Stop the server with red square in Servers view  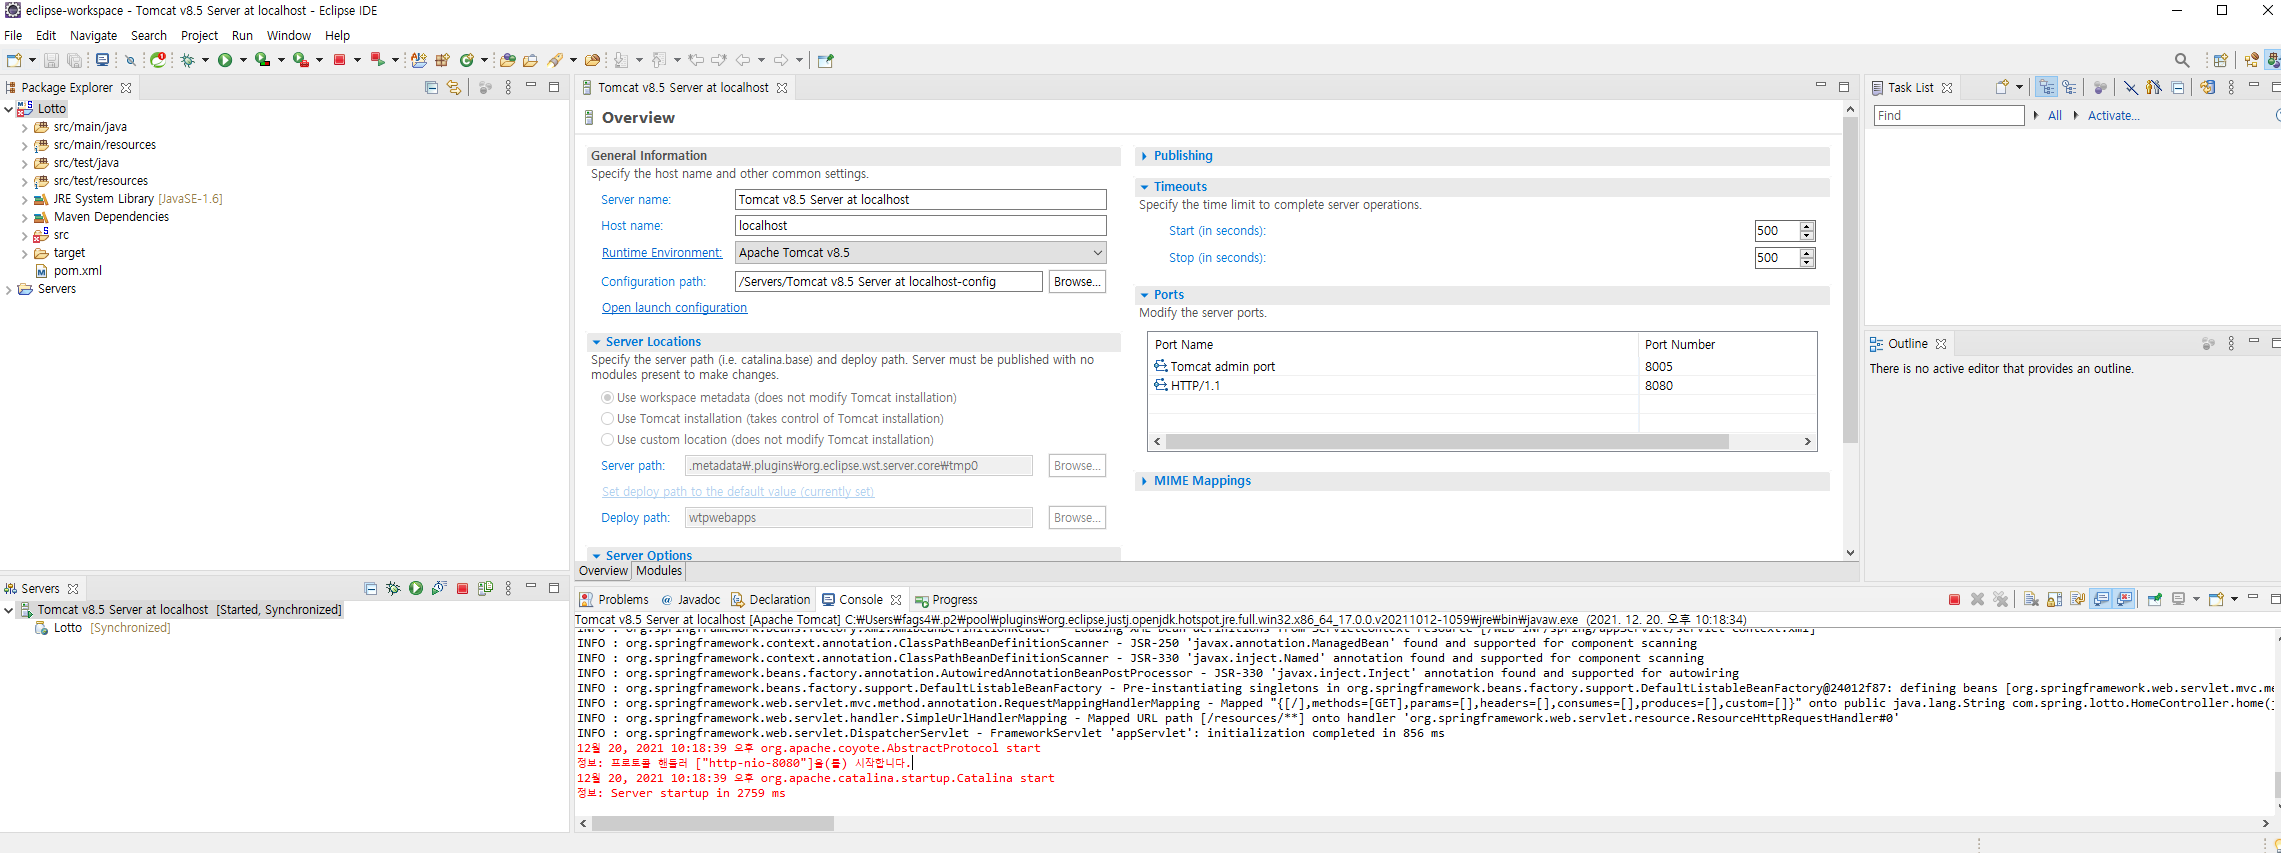(462, 588)
